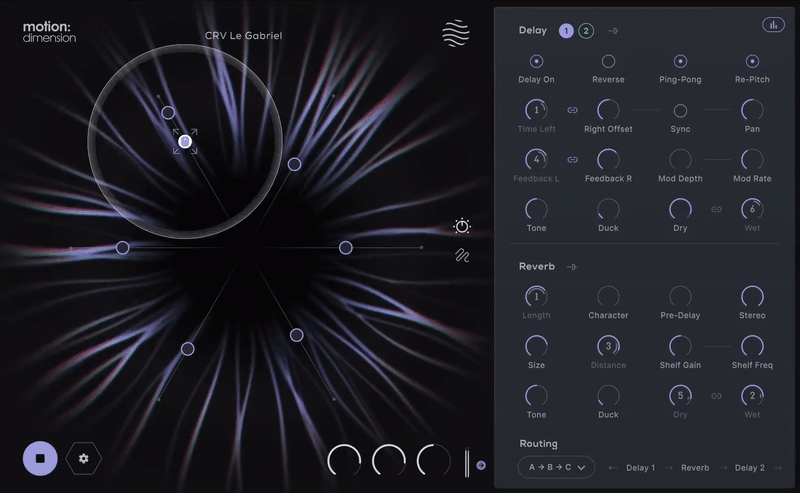The image size is (800, 493).
Task: Click preset name CRV Le Gabriel
Action: 243,35
